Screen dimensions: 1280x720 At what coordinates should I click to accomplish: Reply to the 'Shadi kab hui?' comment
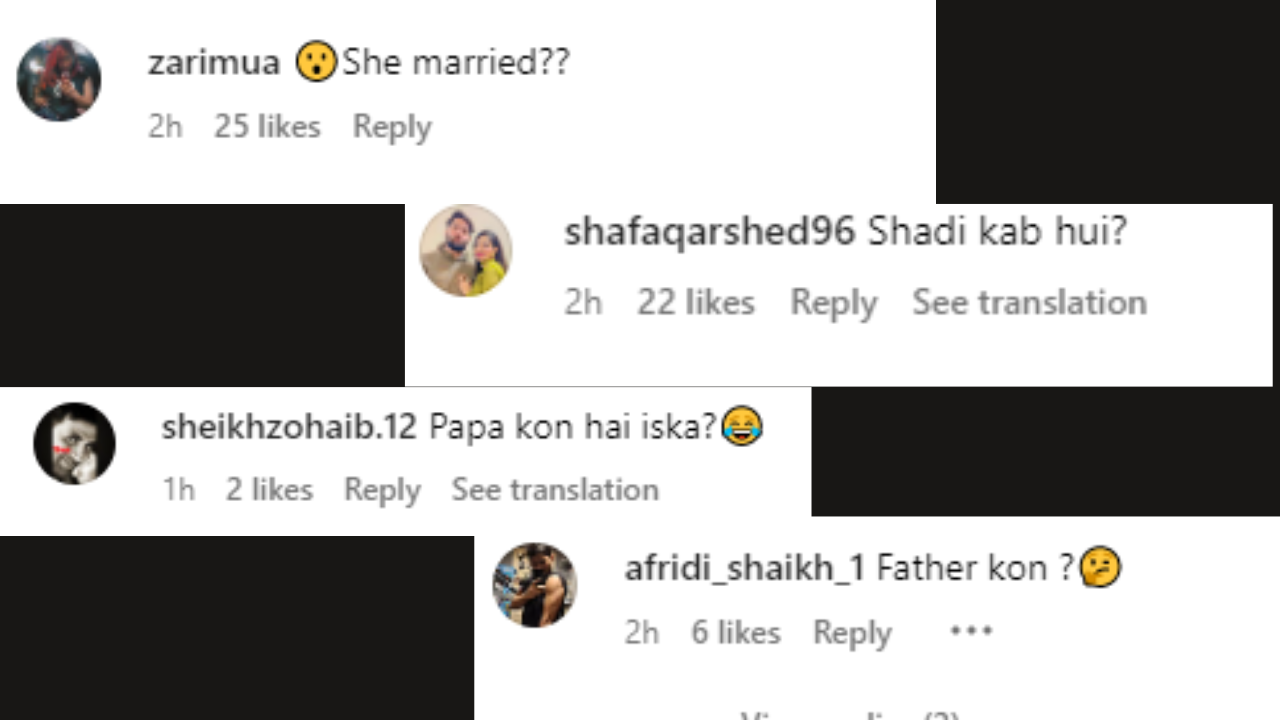[833, 303]
